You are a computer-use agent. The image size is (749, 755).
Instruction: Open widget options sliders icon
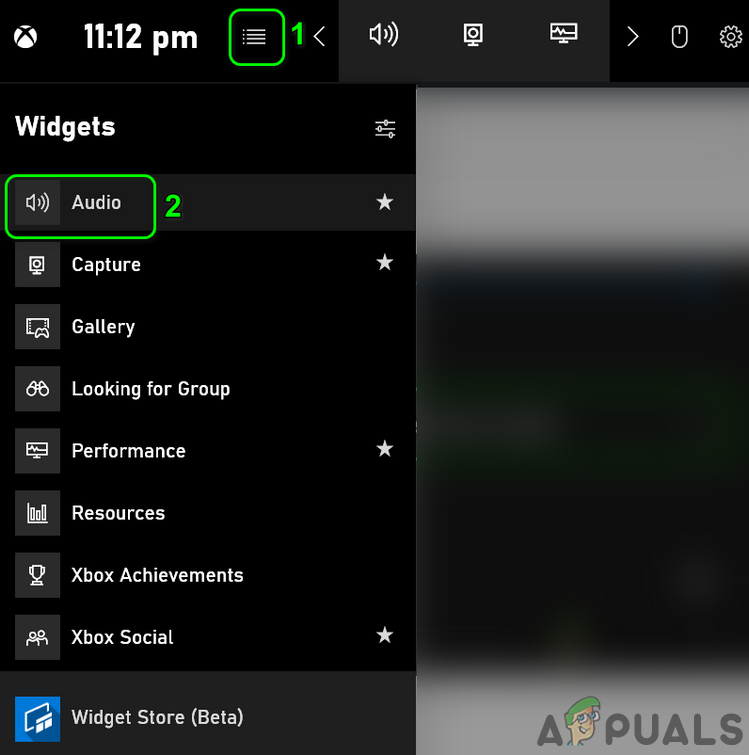point(385,129)
